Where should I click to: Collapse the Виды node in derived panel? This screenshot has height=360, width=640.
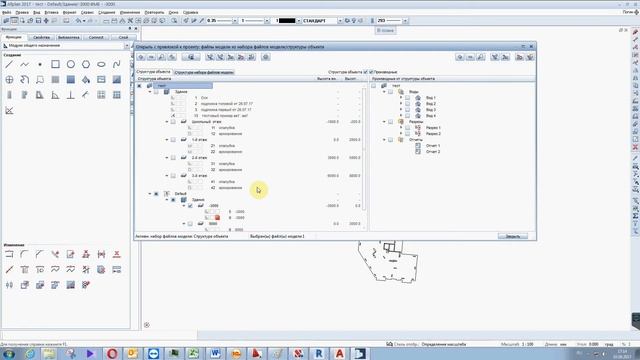pyautogui.click(x=384, y=92)
